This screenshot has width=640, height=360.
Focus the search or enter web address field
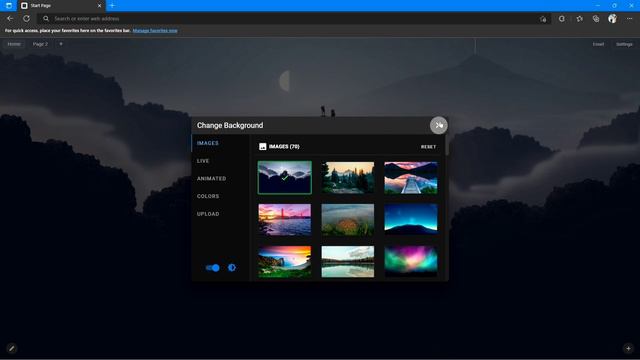point(294,18)
